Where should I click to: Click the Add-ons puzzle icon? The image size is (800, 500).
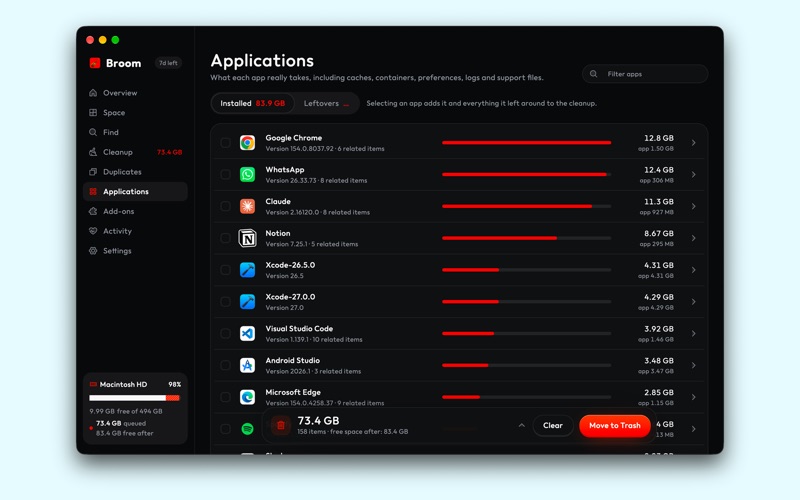(93, 211)
